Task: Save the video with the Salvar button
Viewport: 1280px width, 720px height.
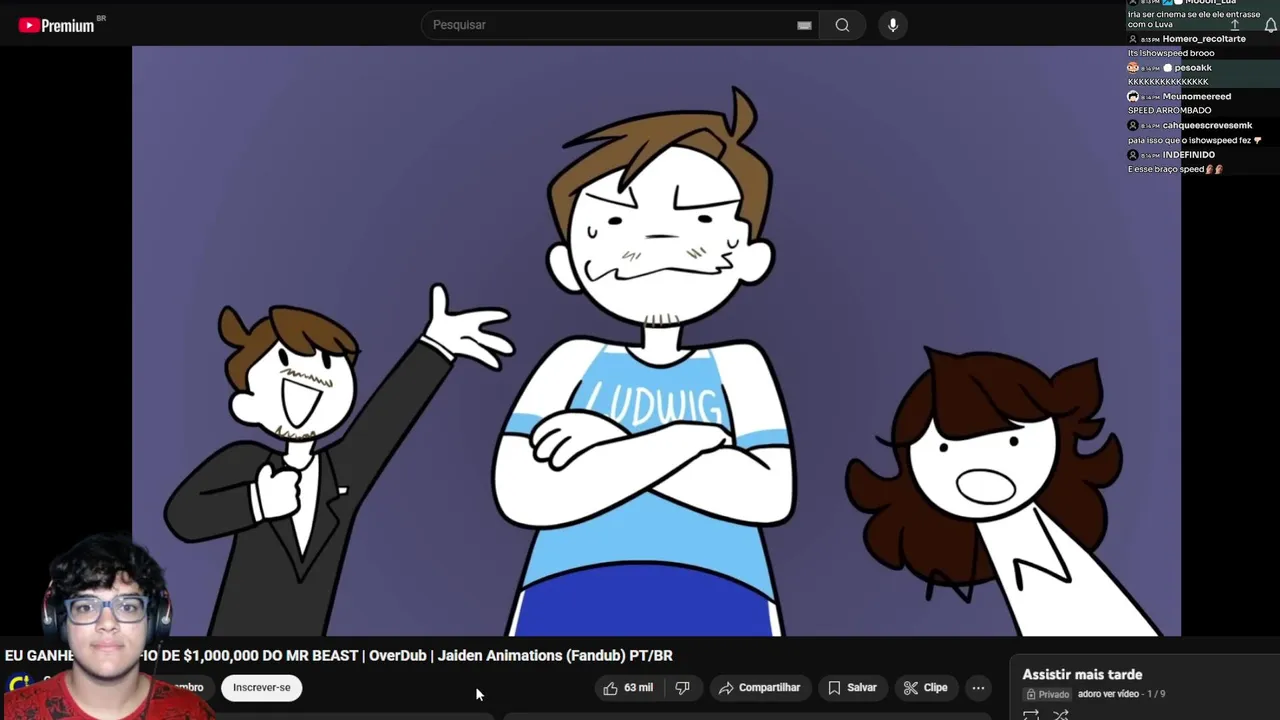Action: [852, 688]
